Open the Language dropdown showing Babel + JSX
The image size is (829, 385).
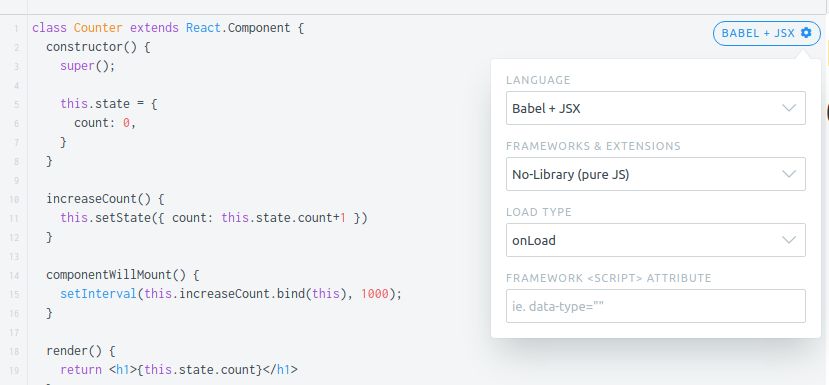[656, 108]
